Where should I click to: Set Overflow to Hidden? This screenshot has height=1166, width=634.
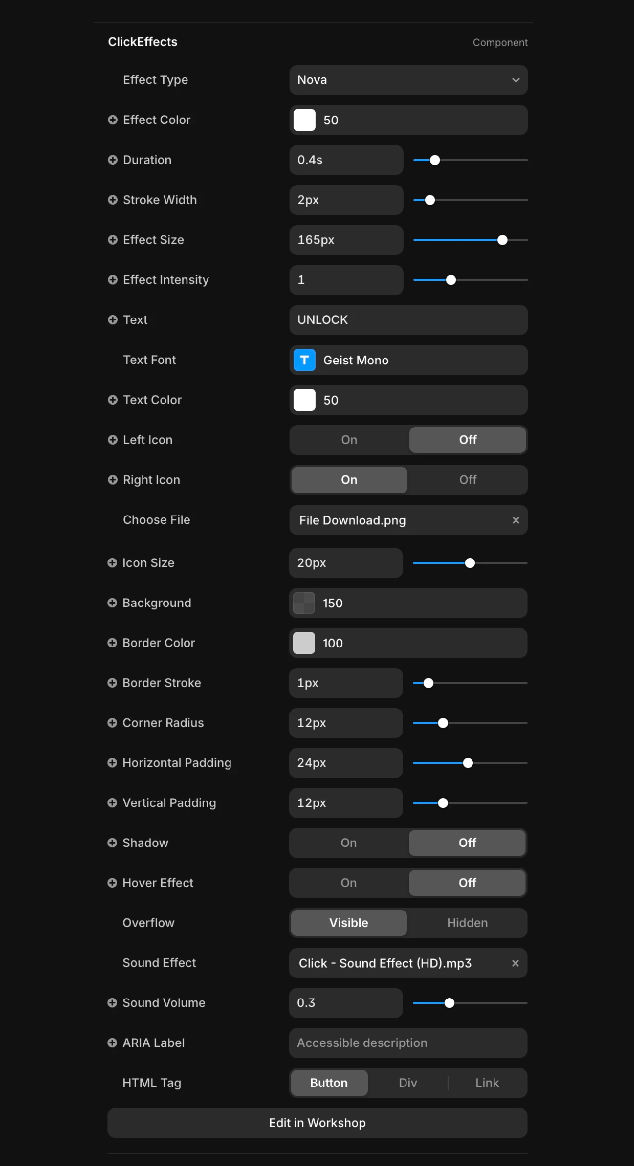point(467,923)
